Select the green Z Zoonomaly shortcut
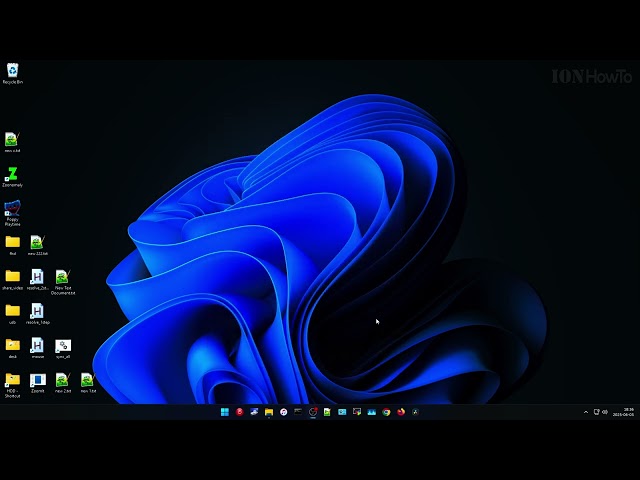The height and width of the screenshot is (480, 640). 12,177
